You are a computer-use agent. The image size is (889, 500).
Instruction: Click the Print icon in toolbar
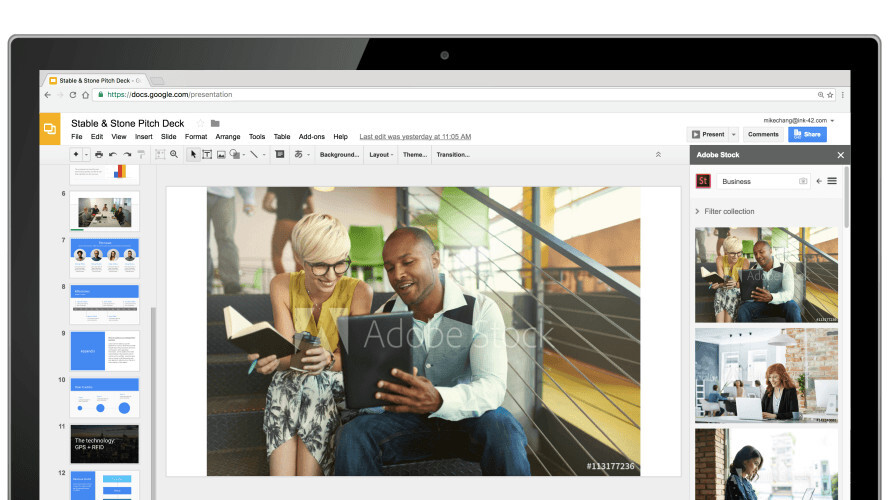tap(98, 155)
